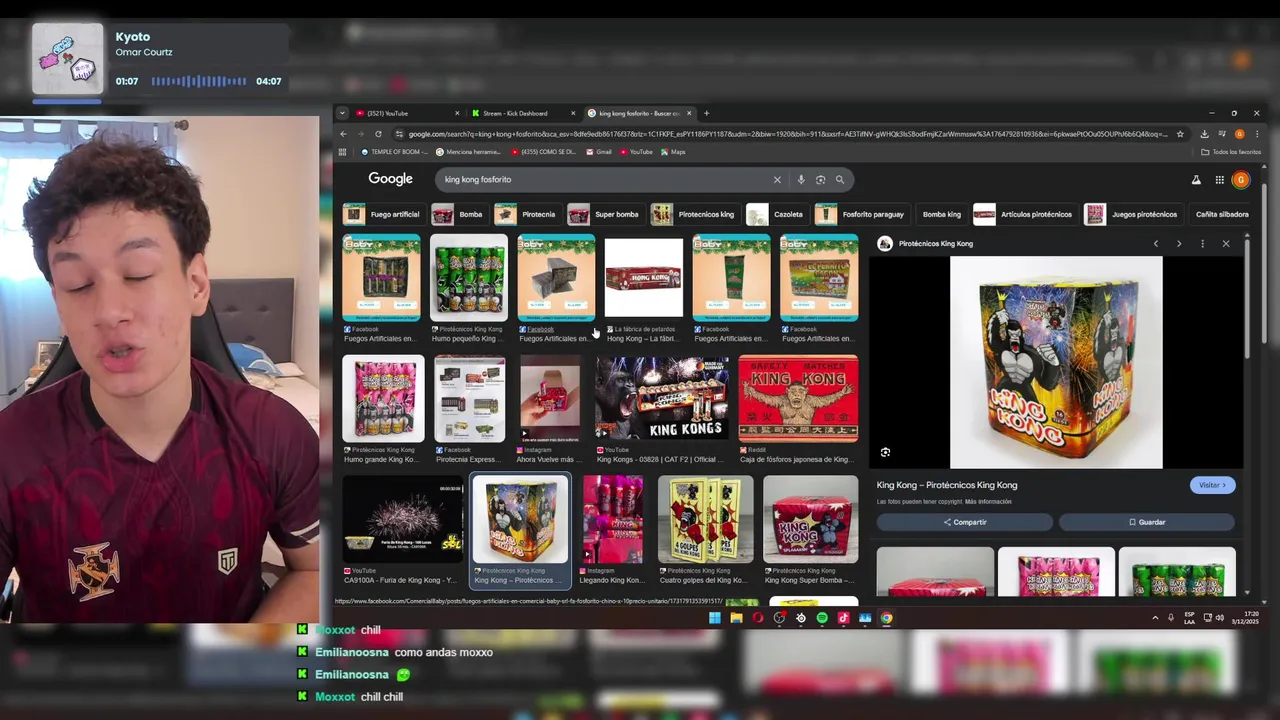
Task: Click the Compartir button
Action: 964,522
